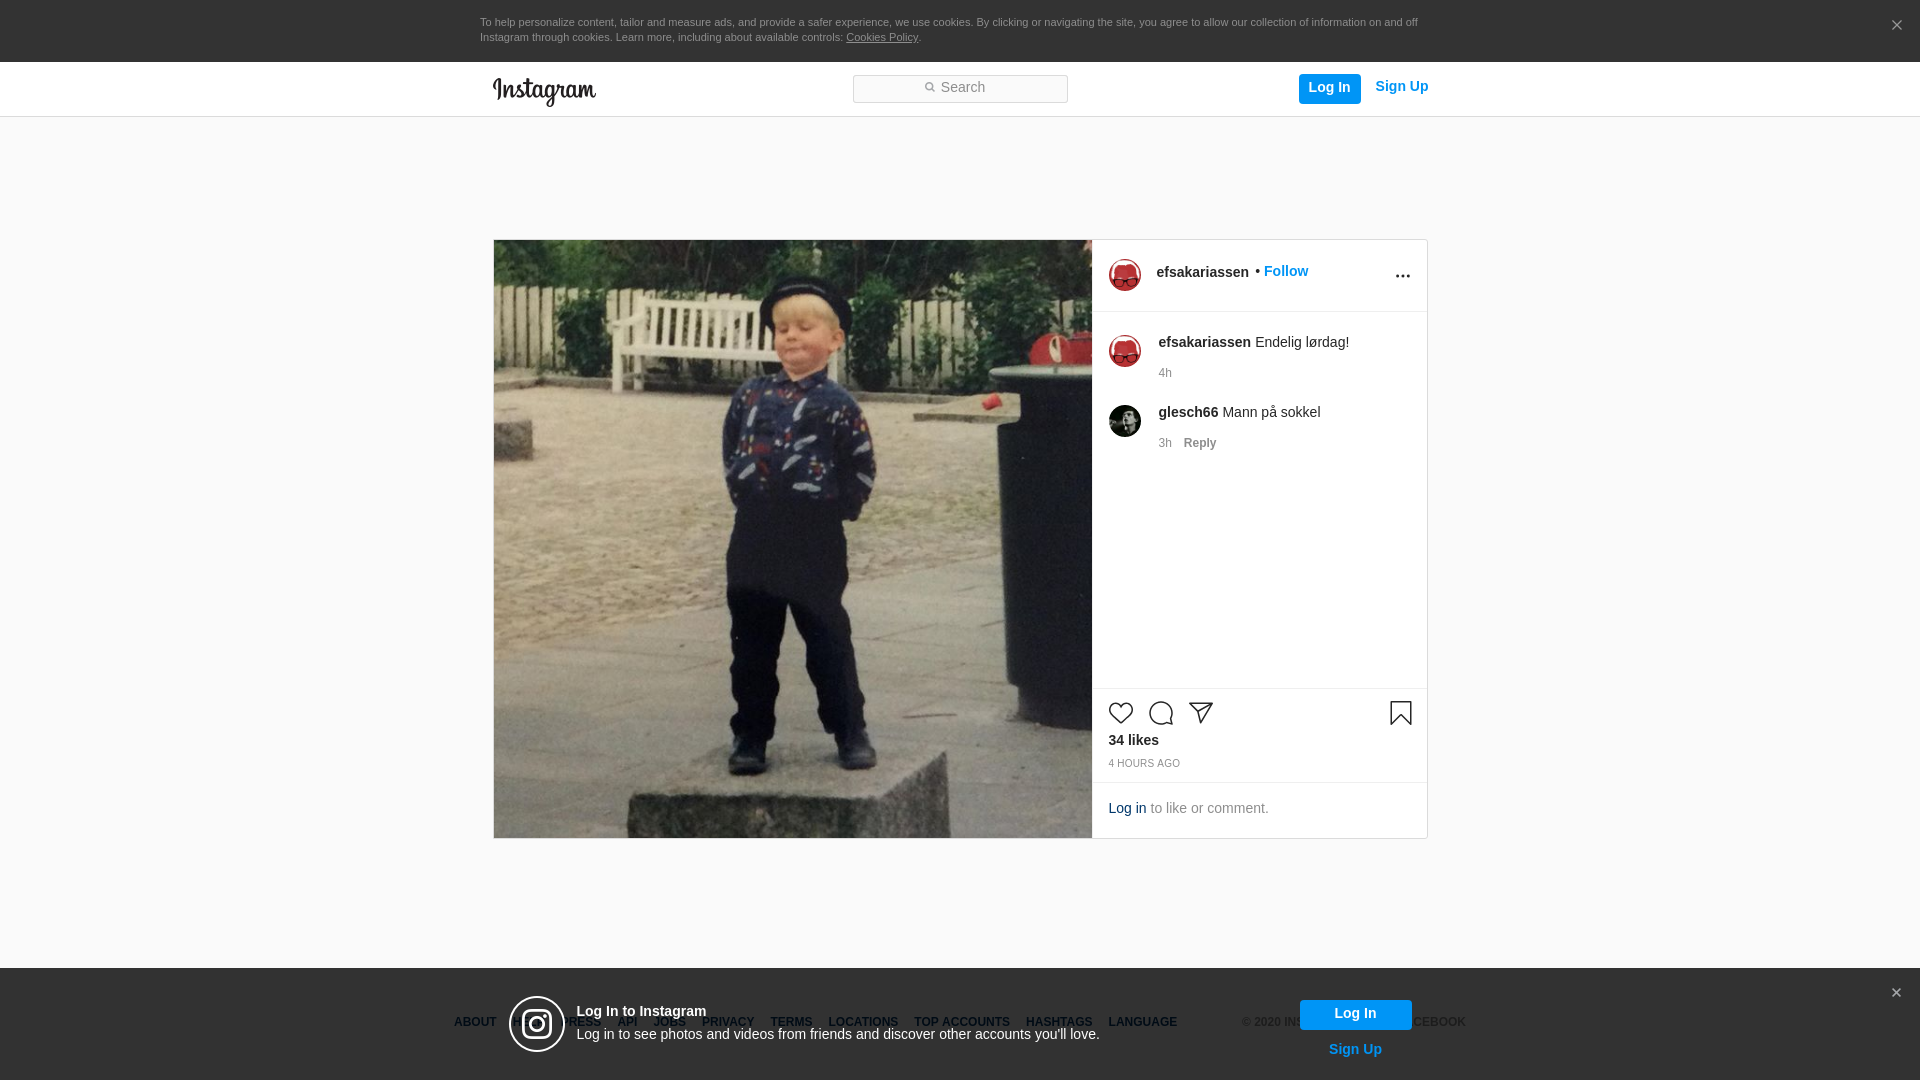This screenshot has width=1920, height=1080.
Task: Open post options three-dot menu
Action: click(x=1402, y=276)
